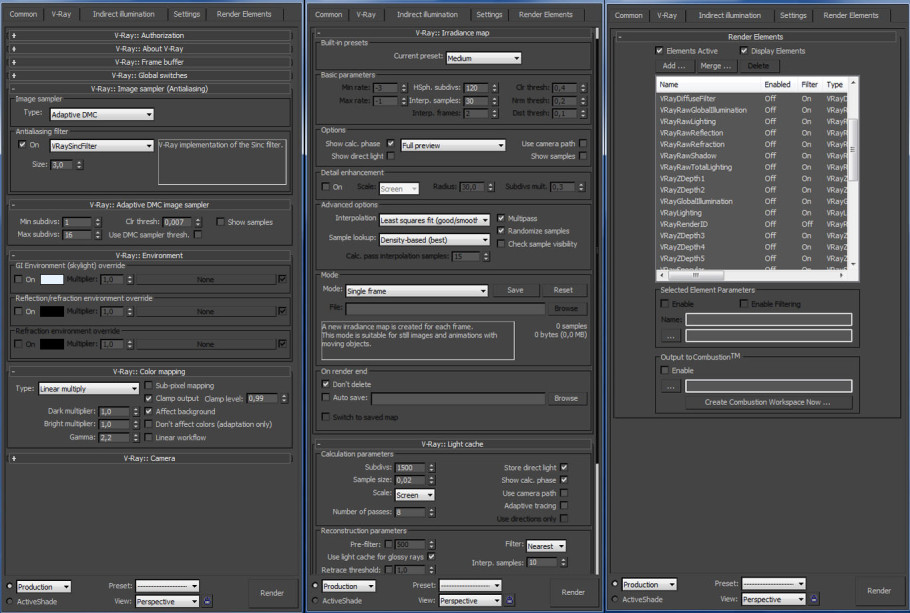The width and height of the screenshot is (910, 613).
Task: Toggle Store direct light checkbox
Action: 564,467
